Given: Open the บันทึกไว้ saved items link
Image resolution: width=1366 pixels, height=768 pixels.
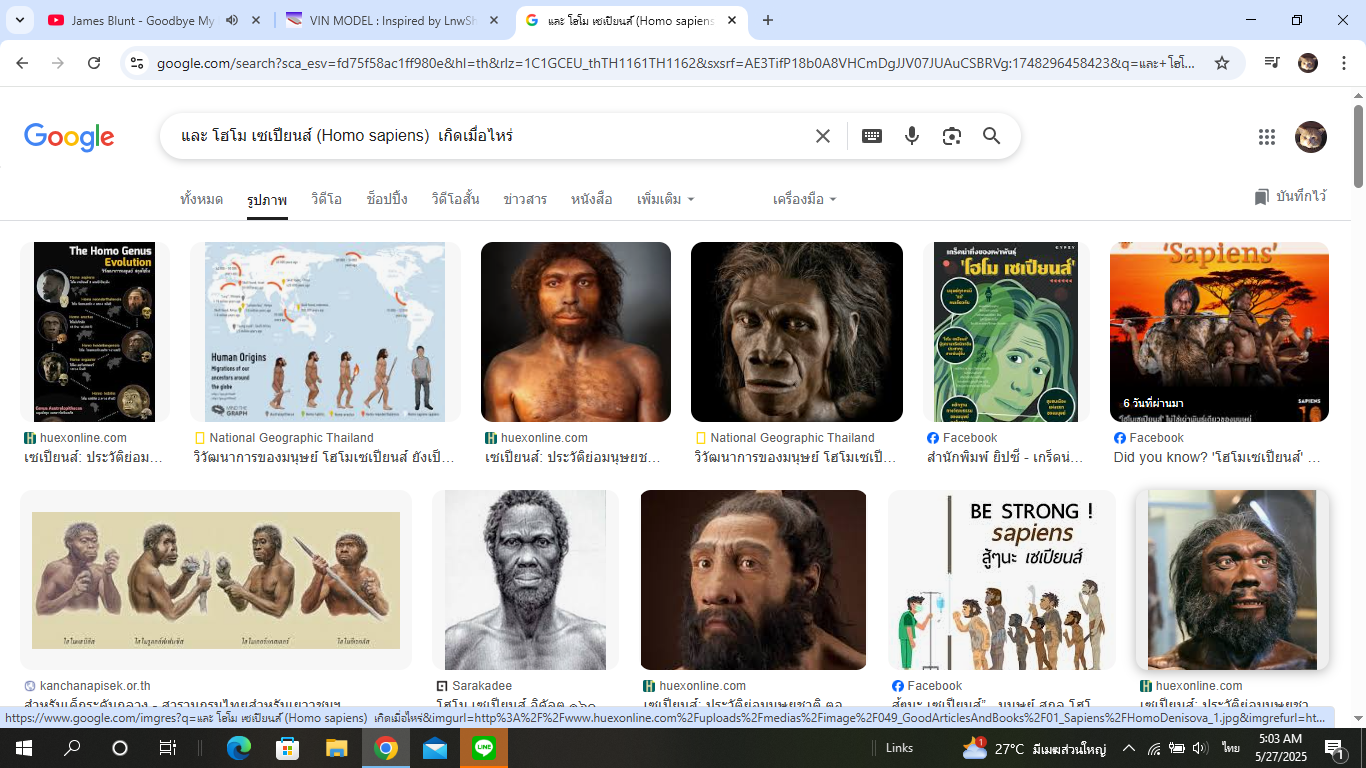Looking at the screenshot, I should (x=1290, y=197).
